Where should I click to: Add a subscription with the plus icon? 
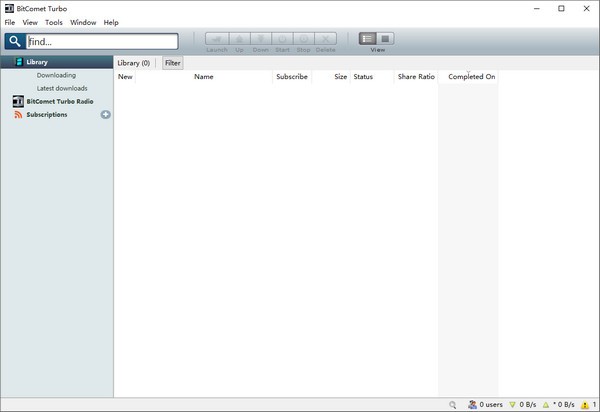(x=106, y=115)
